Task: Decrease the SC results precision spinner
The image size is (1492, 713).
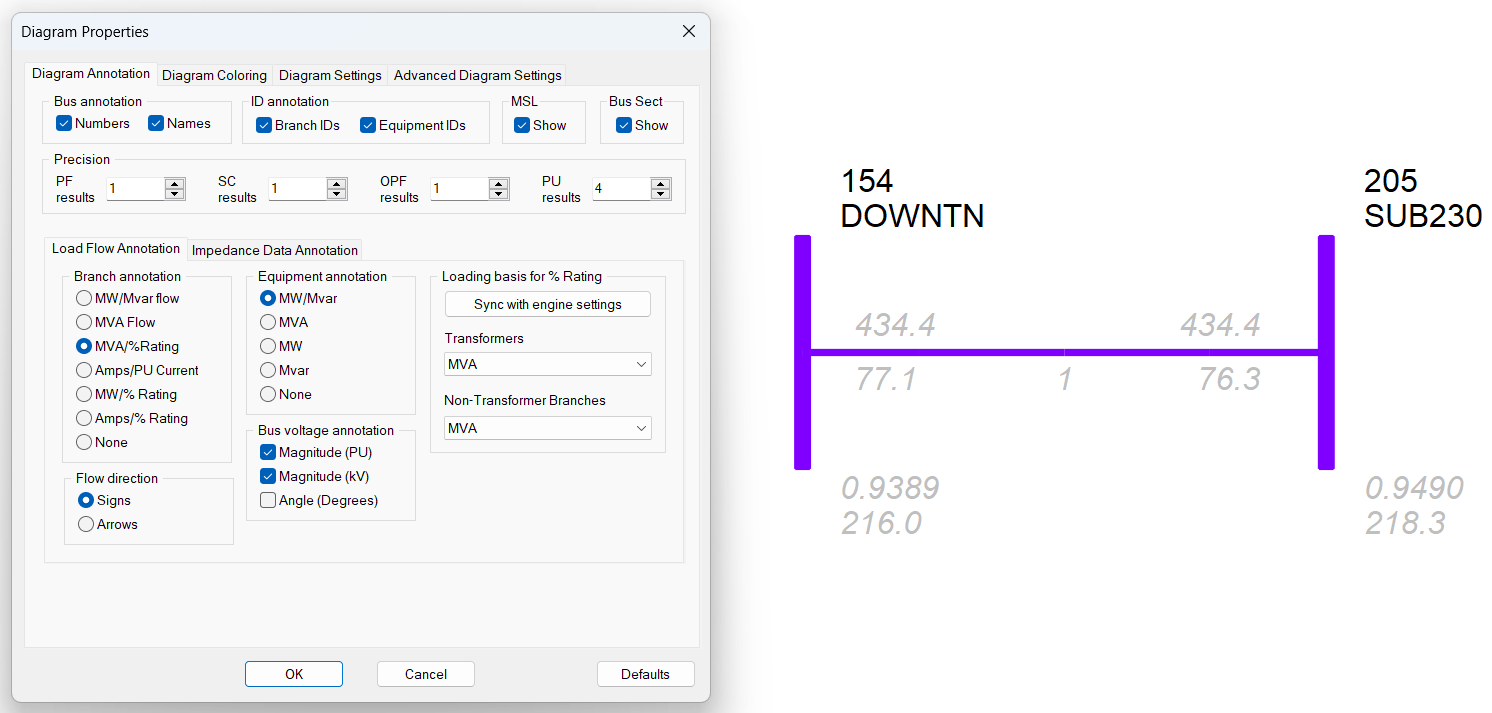Action: pos(337,194)
